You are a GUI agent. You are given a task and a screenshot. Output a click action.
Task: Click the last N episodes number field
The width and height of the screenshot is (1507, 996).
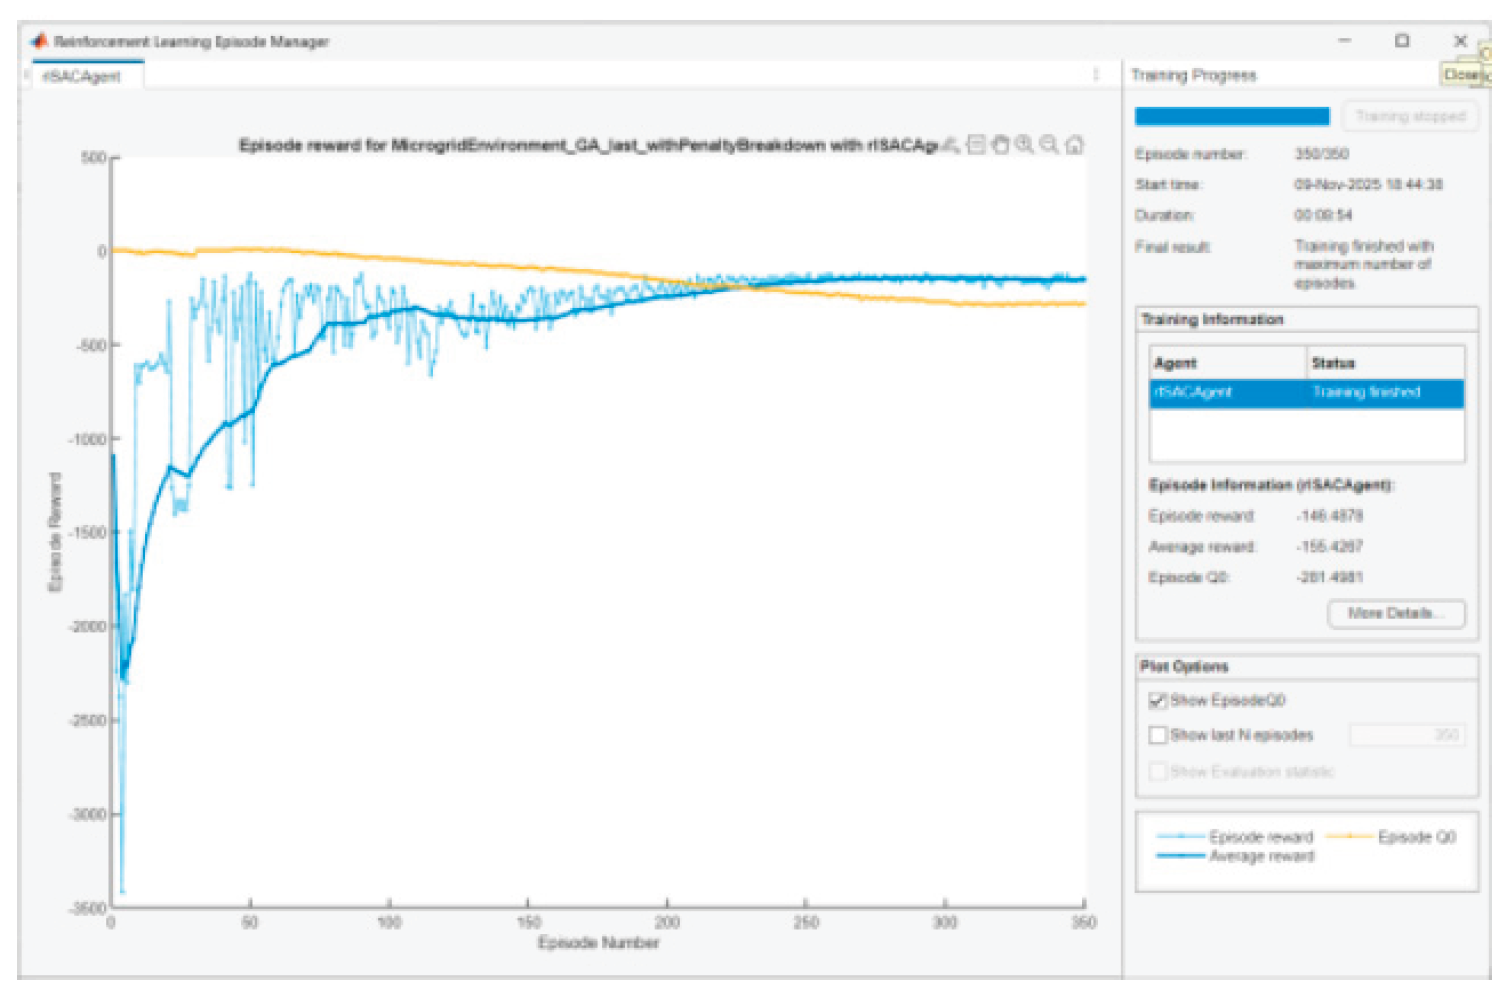pyautogui.click(x=1406, y=735)
